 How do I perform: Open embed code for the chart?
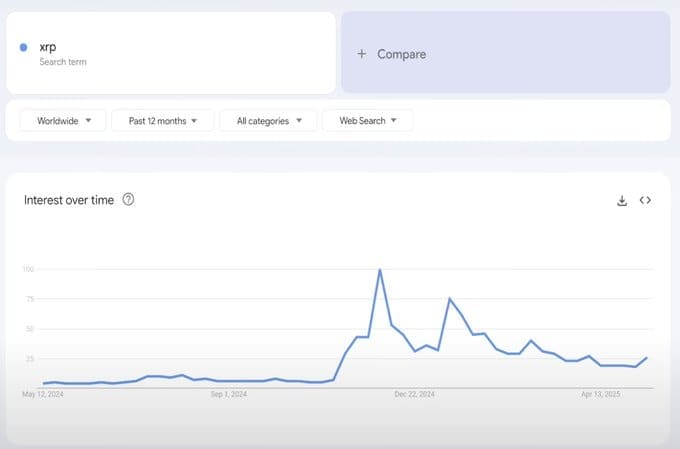[x=645, y=200]
